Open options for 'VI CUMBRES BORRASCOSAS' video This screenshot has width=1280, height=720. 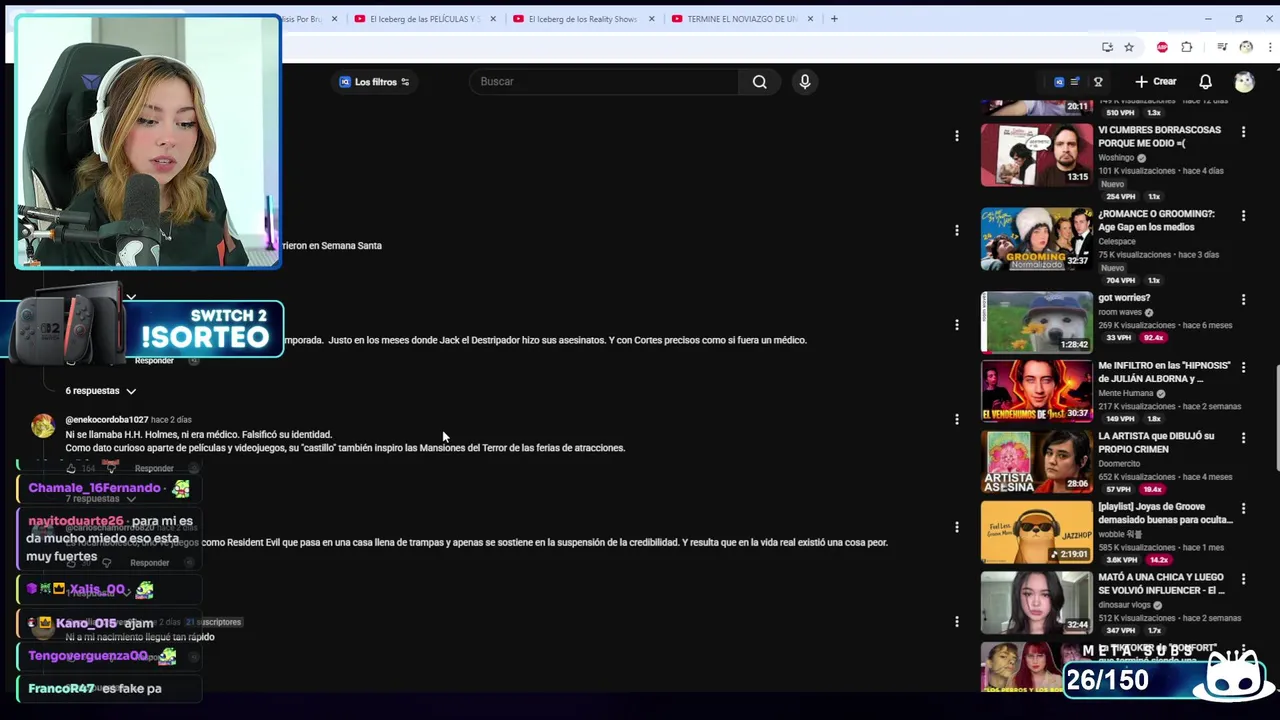(x=1243, y=131)
